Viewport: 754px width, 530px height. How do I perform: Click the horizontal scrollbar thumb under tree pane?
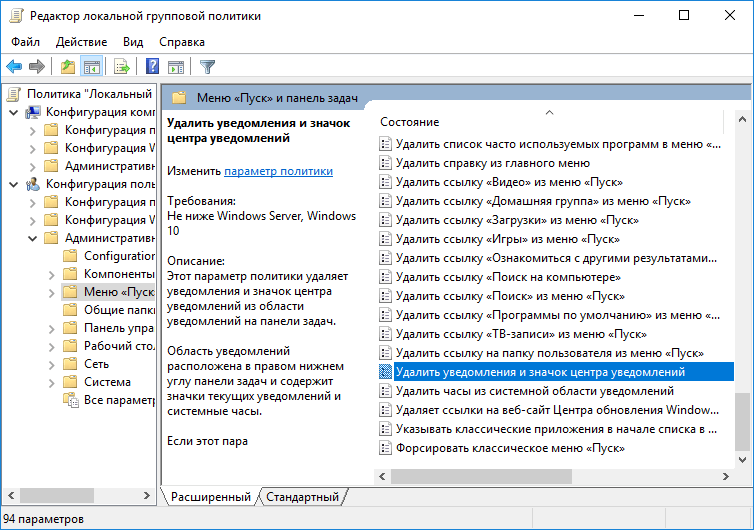[x=57, y=495]
